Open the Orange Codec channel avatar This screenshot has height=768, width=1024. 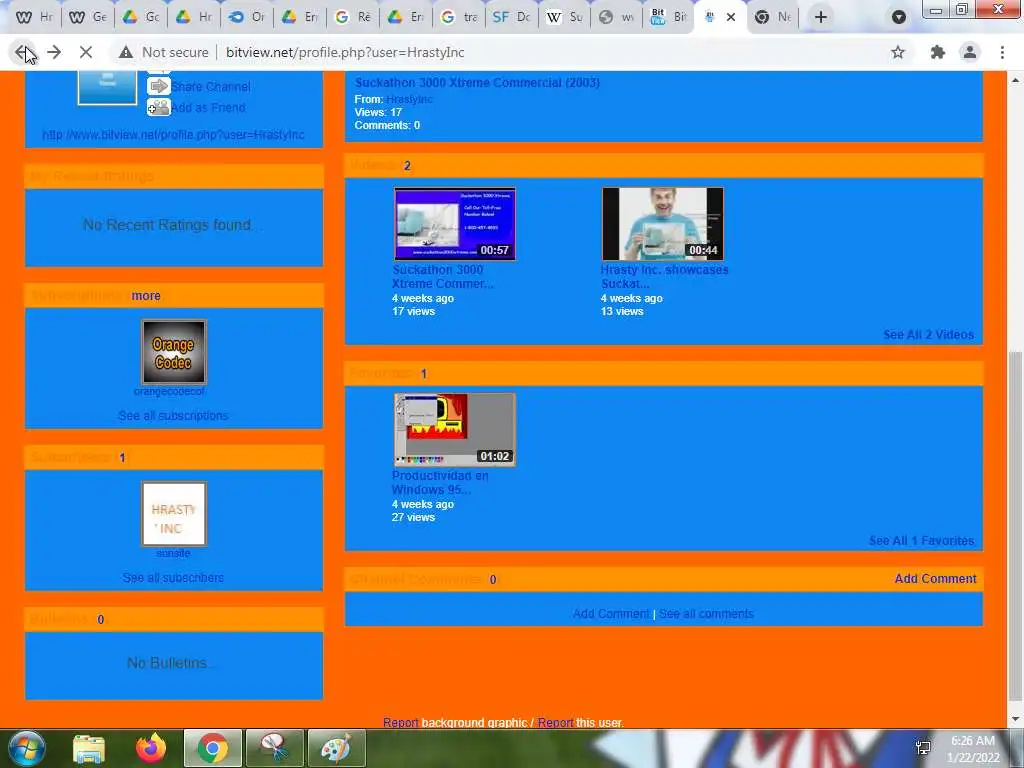coord(174,352)
